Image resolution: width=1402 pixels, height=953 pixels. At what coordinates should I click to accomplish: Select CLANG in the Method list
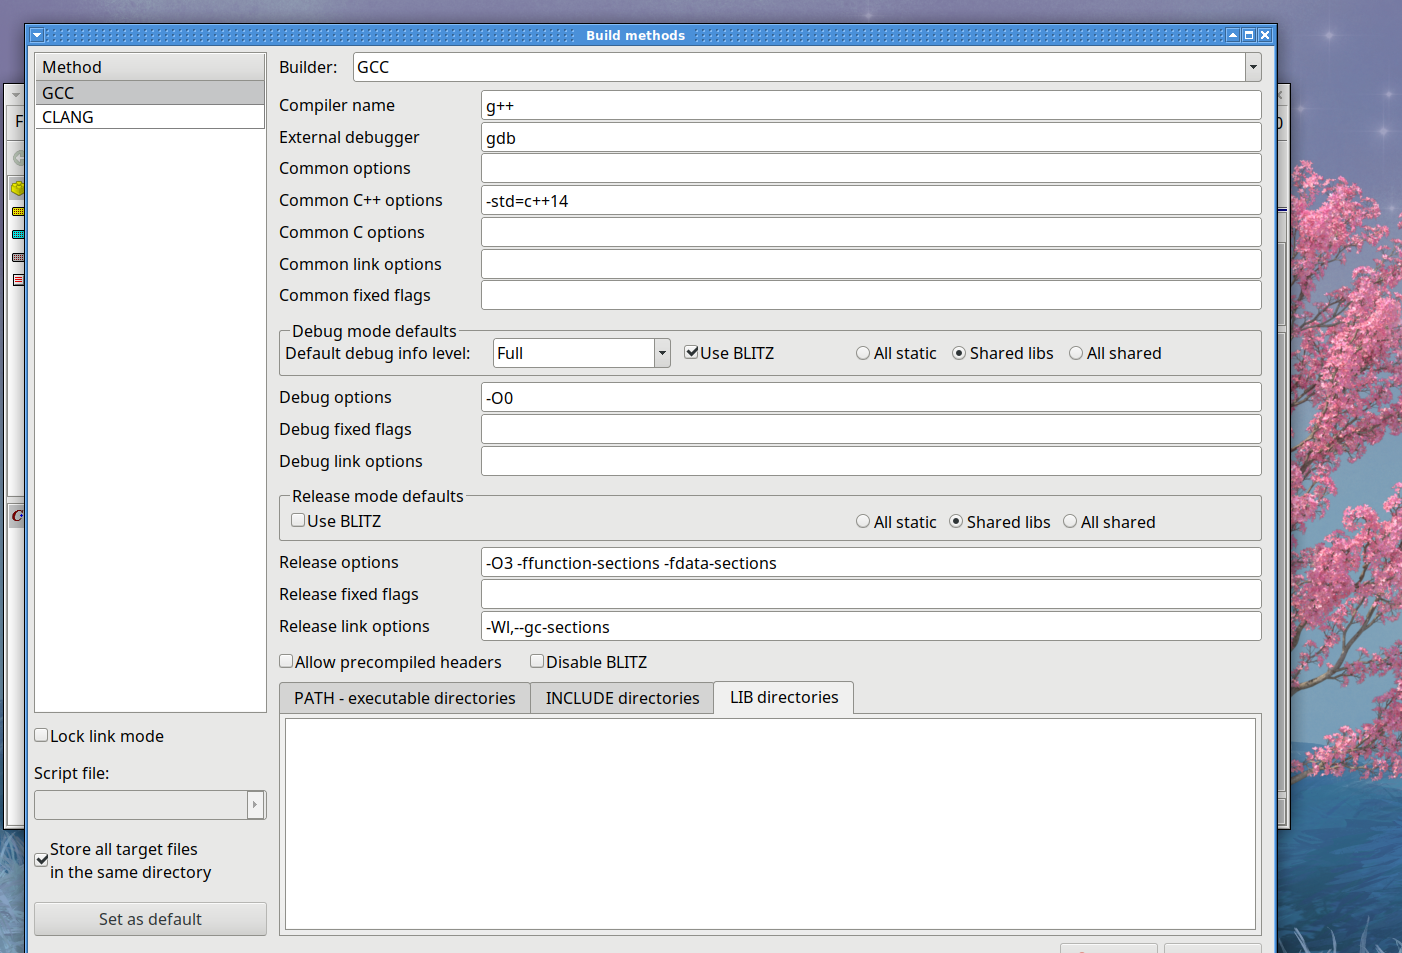point(68,117)
